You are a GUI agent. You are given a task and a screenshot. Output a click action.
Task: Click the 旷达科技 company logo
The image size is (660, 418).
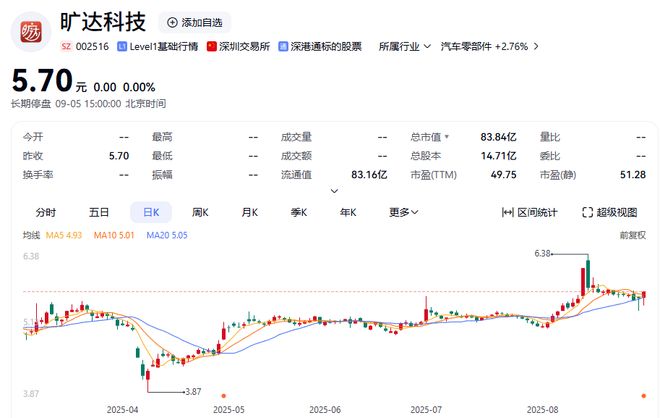[x=31, y=32]
